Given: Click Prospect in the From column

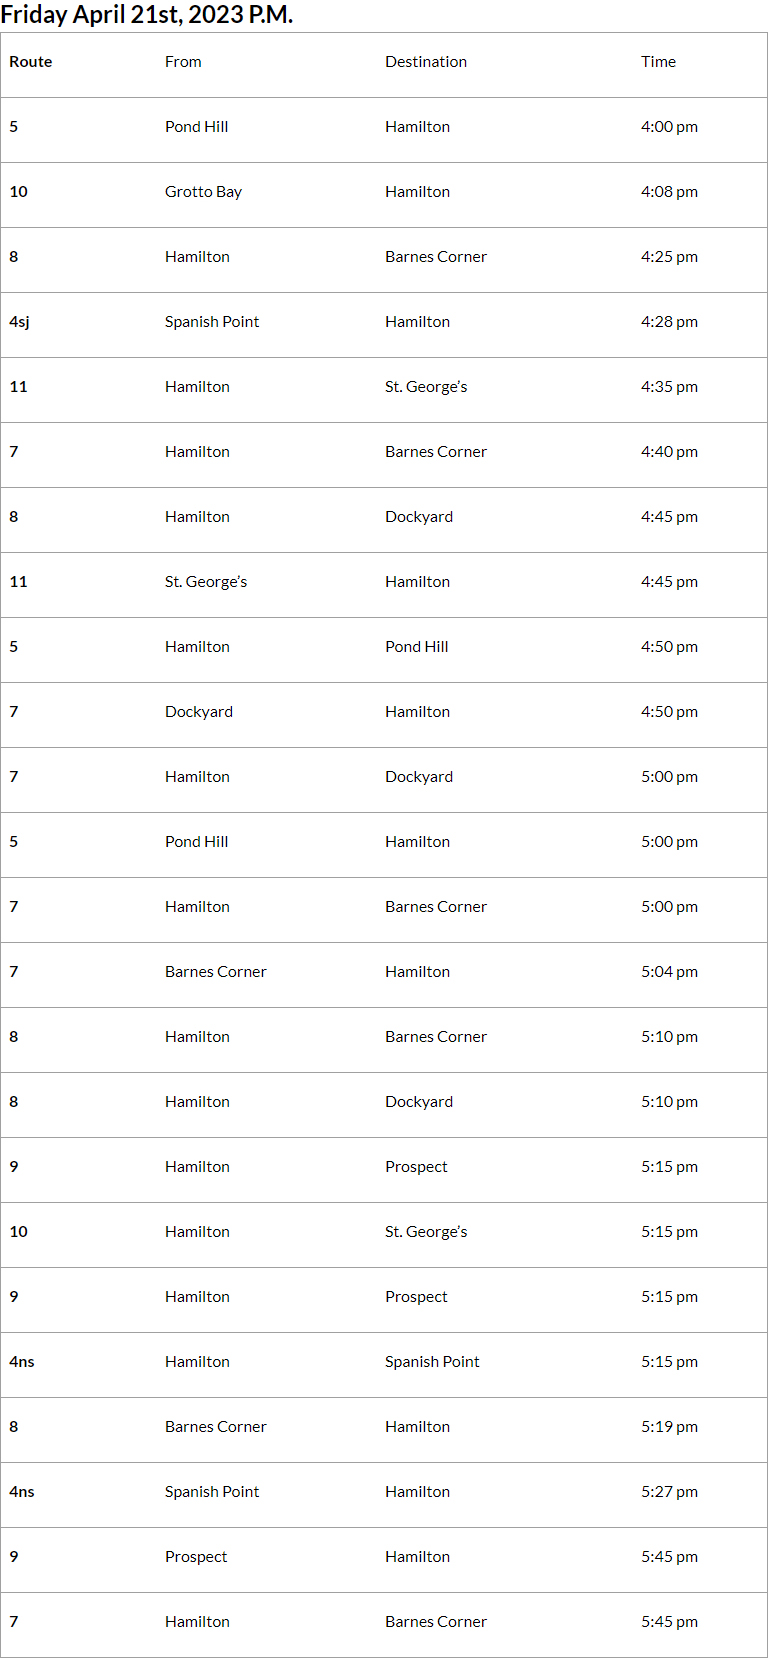Looking at the screenshot, I should click(x=196, y=1557).
